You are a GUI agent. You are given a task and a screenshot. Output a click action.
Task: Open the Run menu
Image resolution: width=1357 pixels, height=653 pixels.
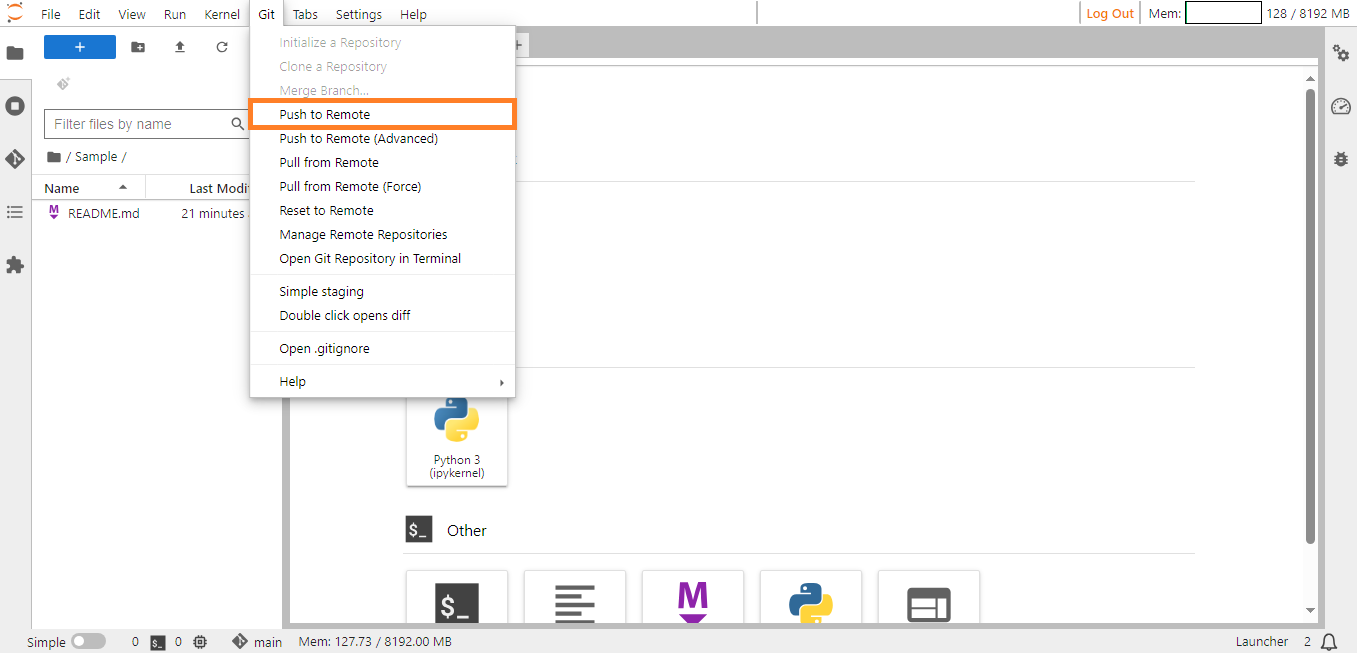tap(175, 14)
